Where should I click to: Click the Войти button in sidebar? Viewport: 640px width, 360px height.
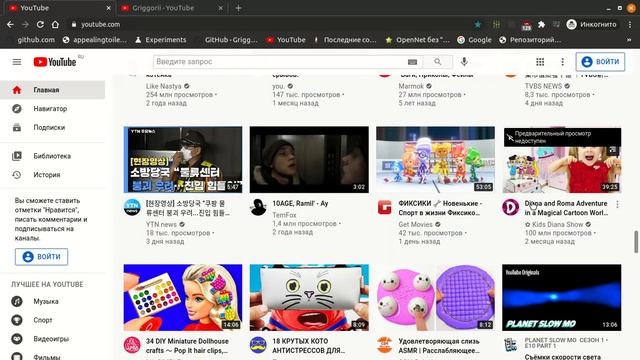pyautogui.click(x=42, y=257)
